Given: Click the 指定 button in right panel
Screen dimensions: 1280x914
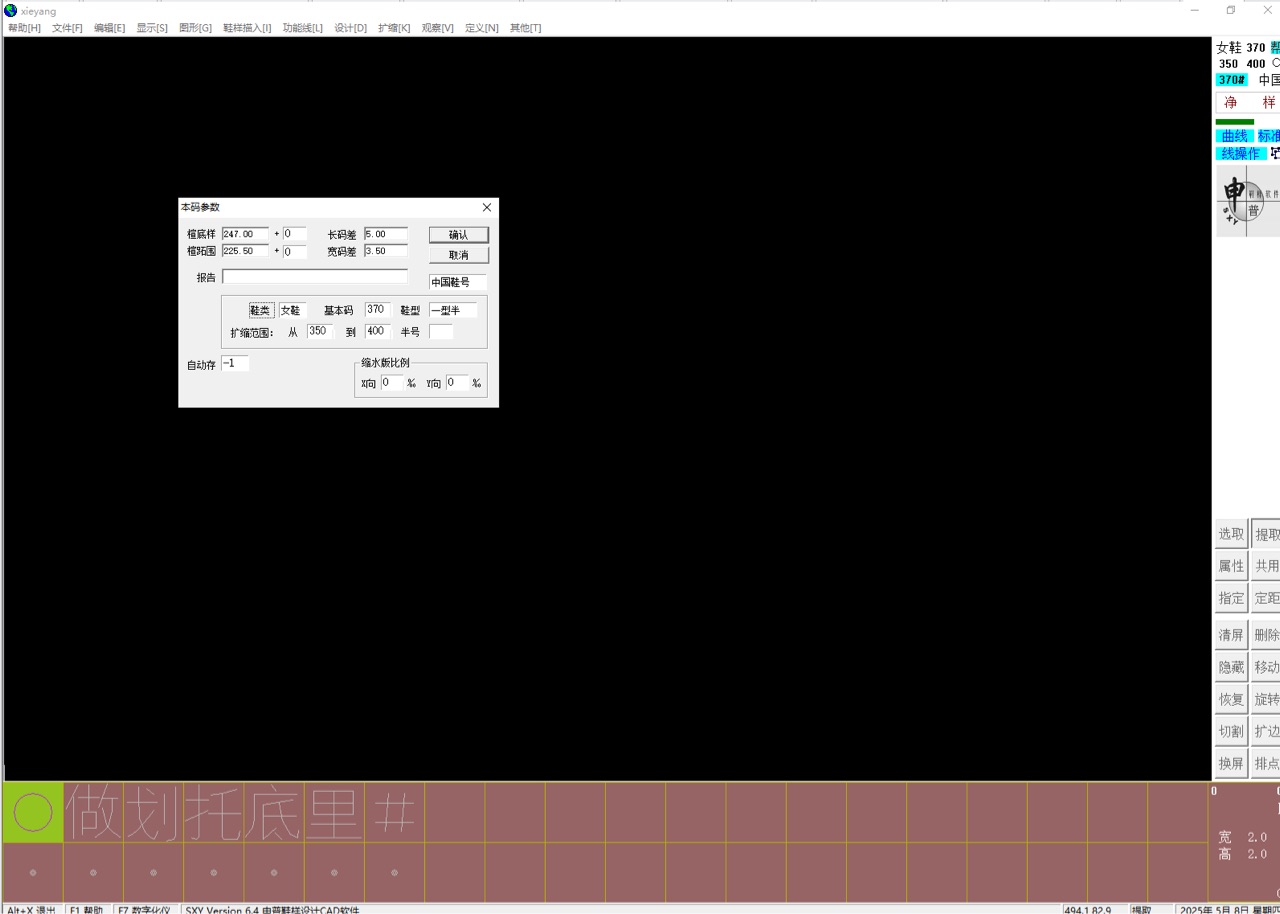Looking at the screenshot, I should pos(1231,598).
